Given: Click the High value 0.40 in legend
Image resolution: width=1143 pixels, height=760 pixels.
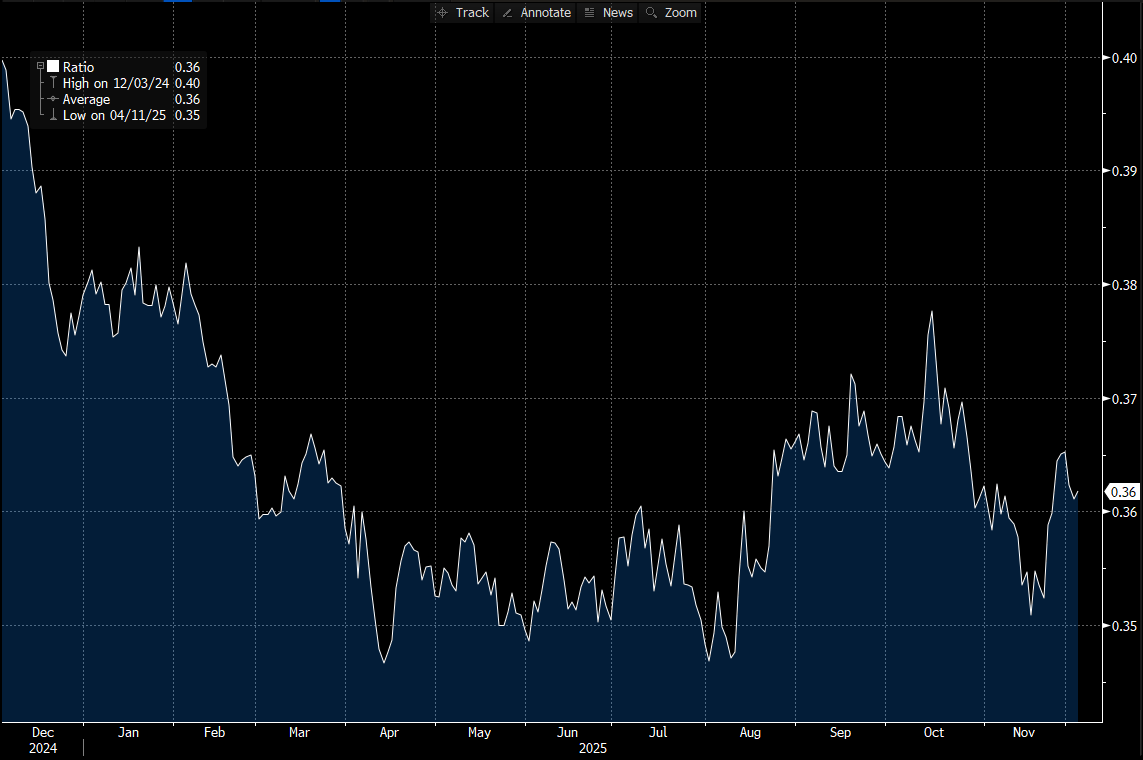Looking at the screenshot, I should (187, 83).
